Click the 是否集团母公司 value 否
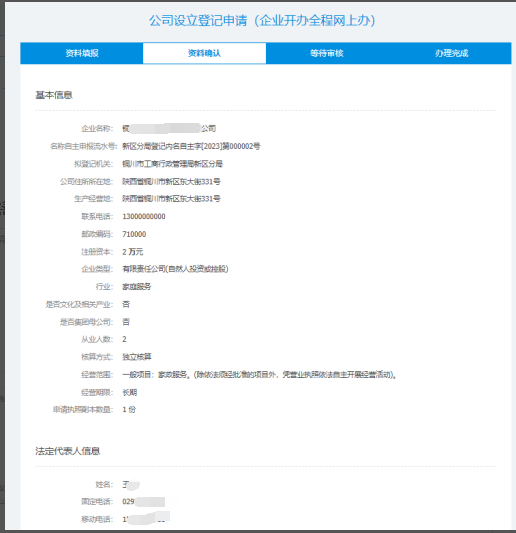 (x=126, y=322)
